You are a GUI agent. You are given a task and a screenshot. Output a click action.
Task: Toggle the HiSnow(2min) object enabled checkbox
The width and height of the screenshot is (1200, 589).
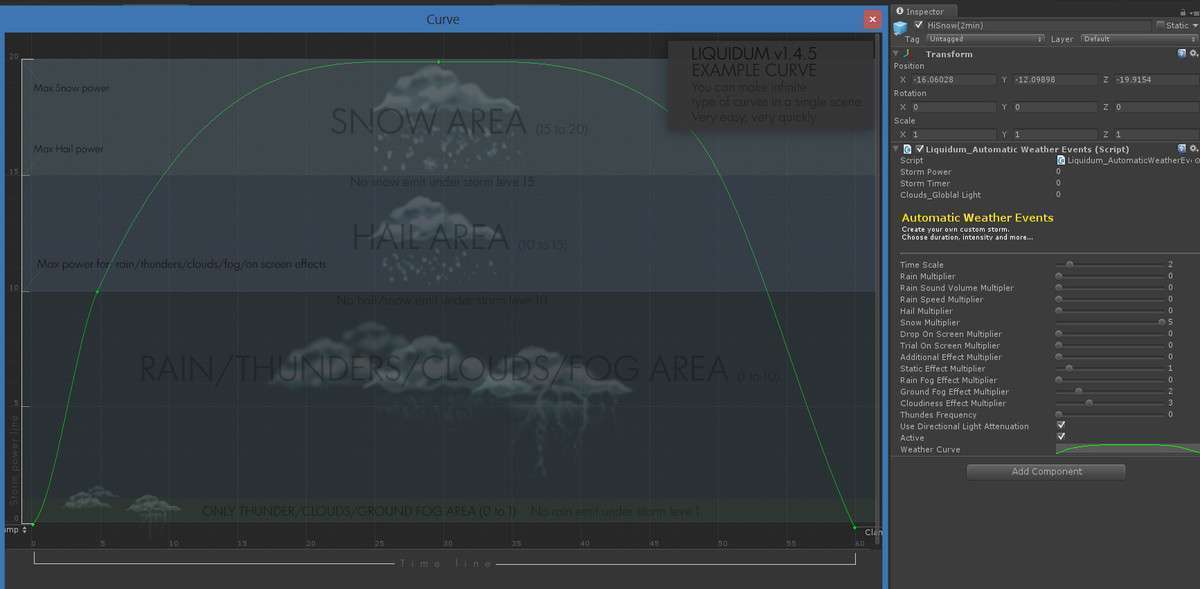[919, 25]
